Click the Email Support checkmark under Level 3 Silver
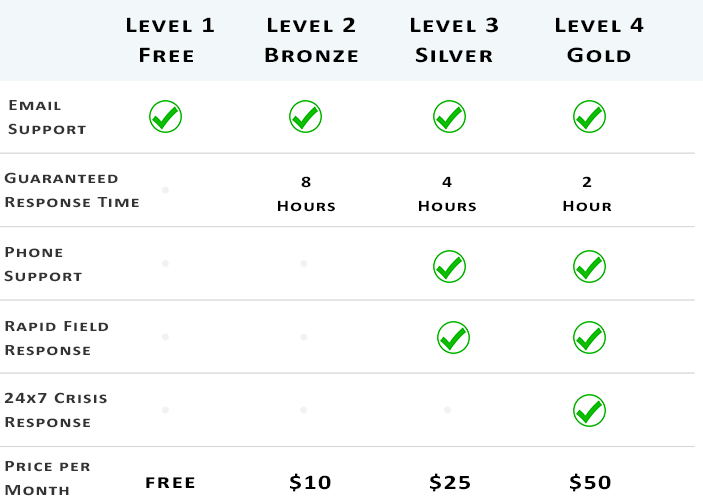This screenshot has height=503, width=703. [x=449, y=117]
